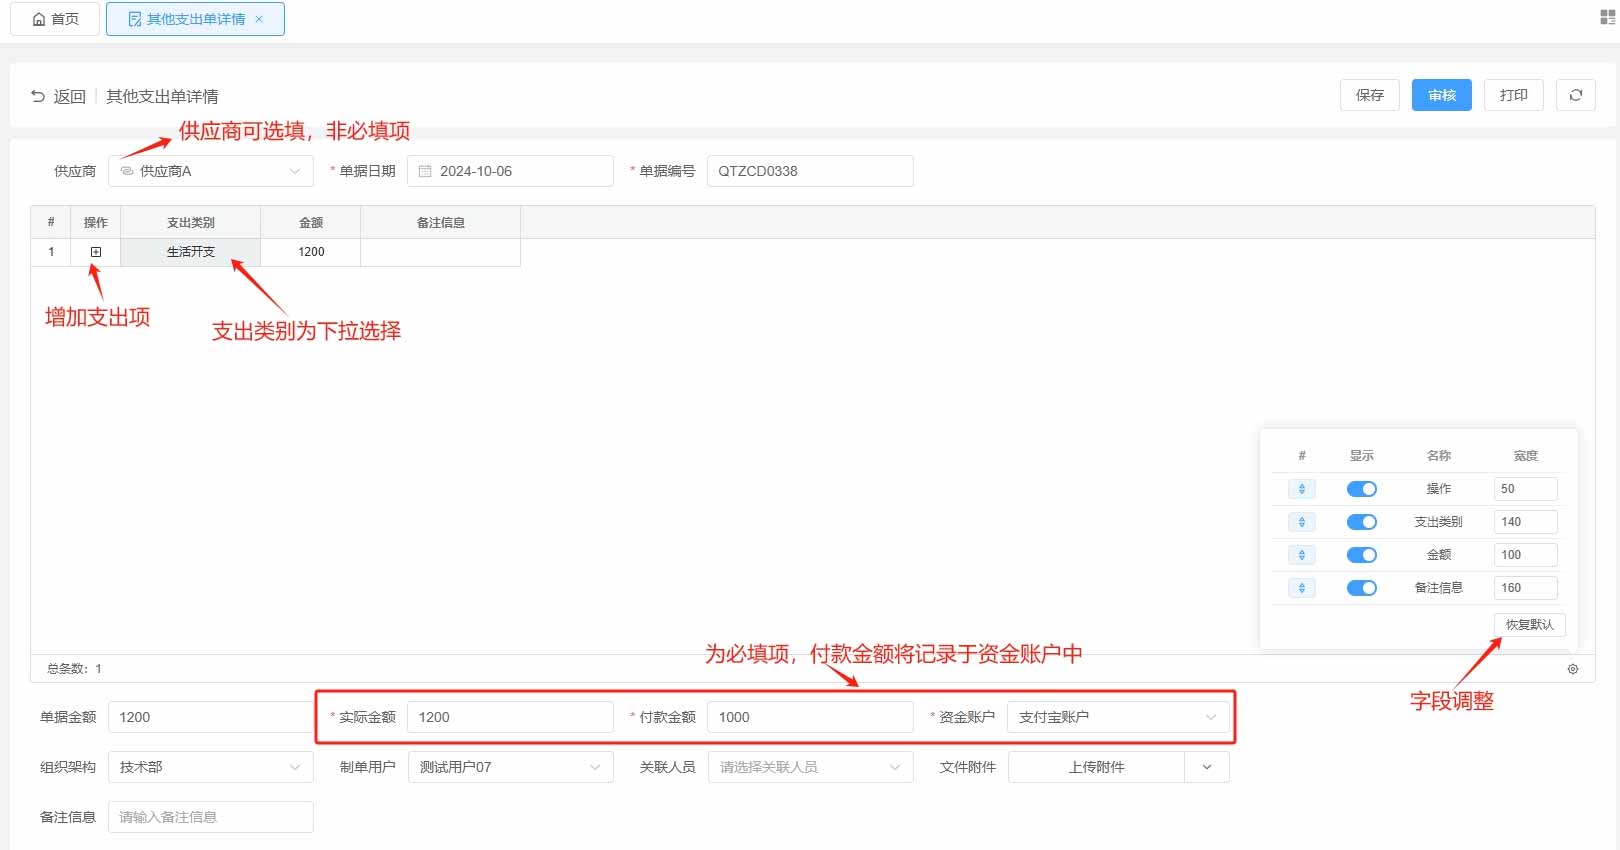Click the 上传附件 button
Viewport: 1620px width, 850px height.
(1096, 767)
